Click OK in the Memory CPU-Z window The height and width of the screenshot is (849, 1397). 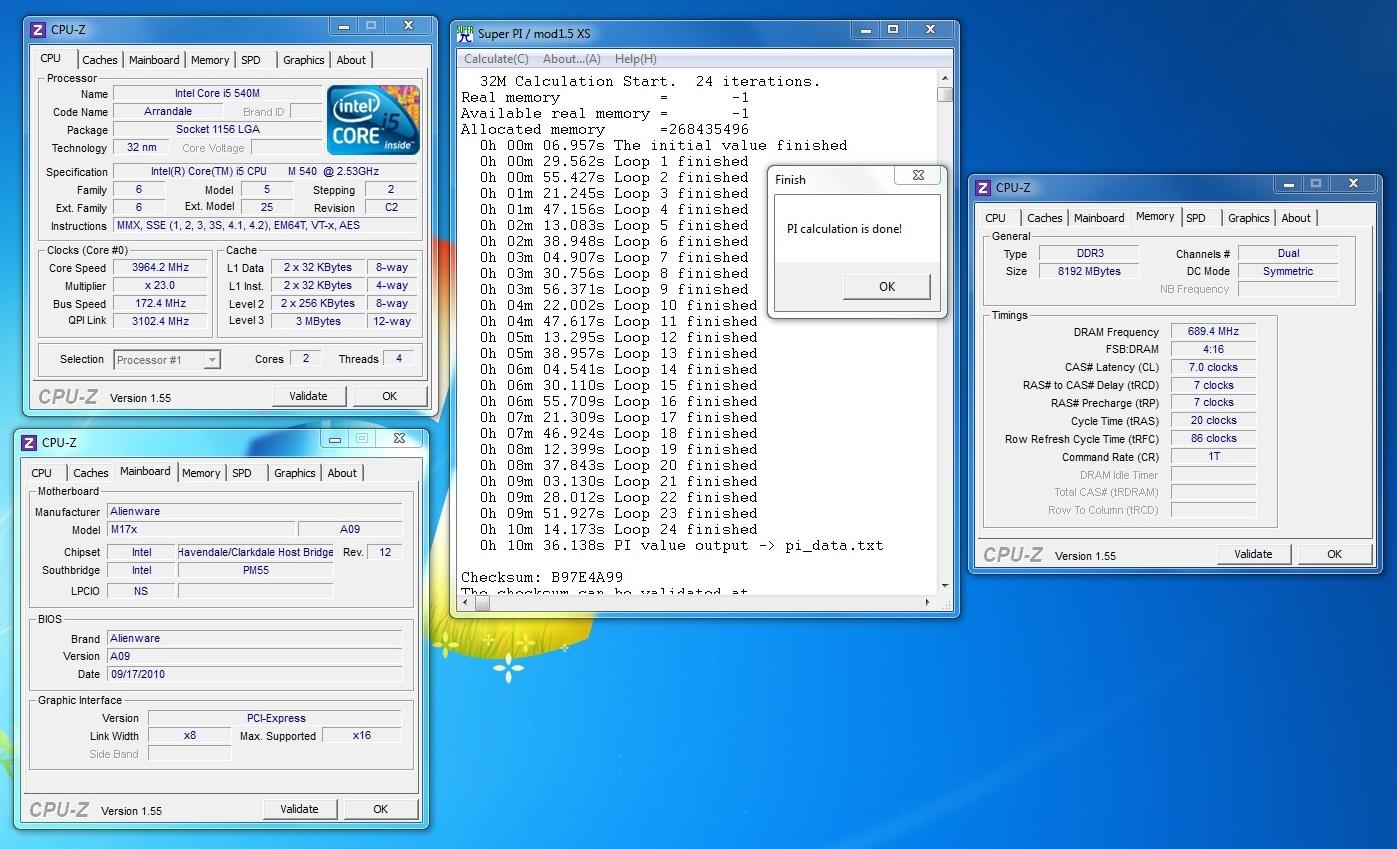point(1335,554)
